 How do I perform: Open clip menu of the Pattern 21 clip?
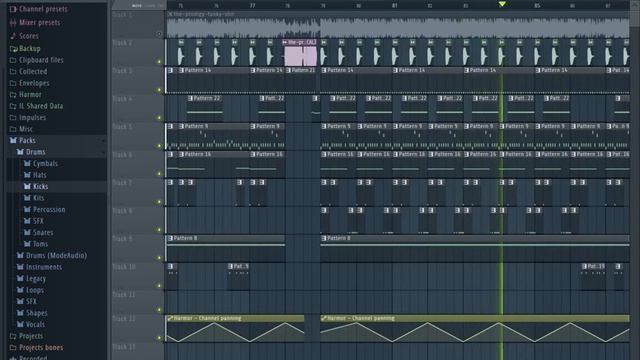[x=289, y=70]
